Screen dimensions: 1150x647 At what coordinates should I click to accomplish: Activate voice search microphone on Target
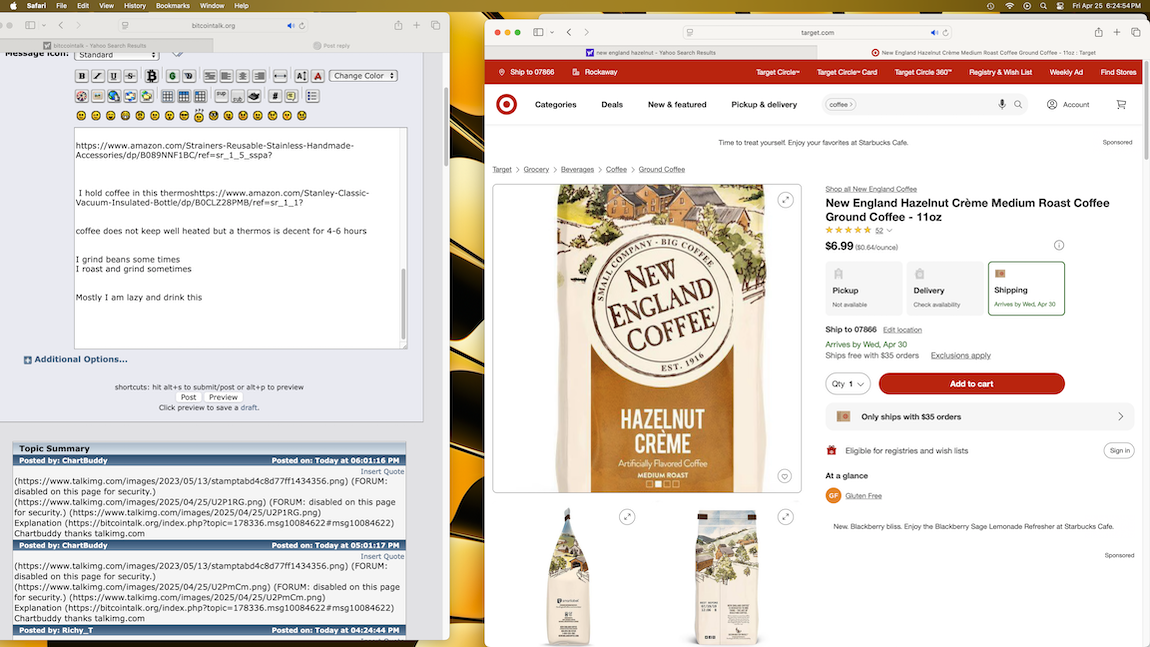point(1002,104)
